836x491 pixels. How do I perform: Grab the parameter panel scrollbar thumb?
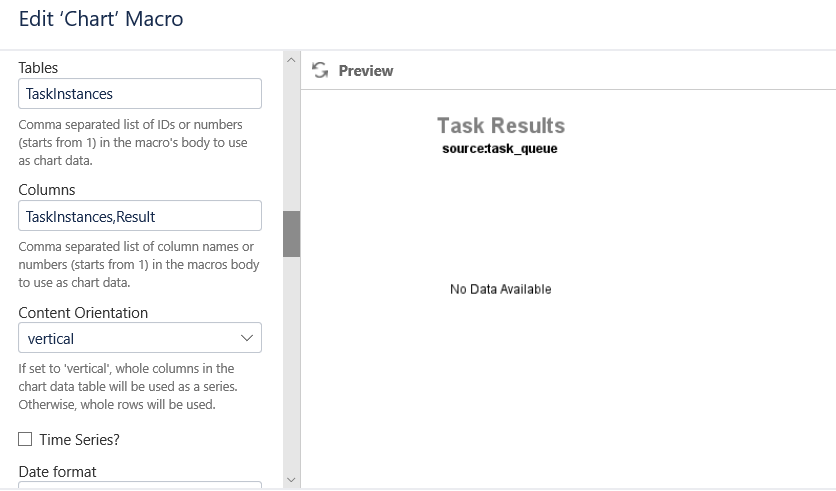pos(291,234)
